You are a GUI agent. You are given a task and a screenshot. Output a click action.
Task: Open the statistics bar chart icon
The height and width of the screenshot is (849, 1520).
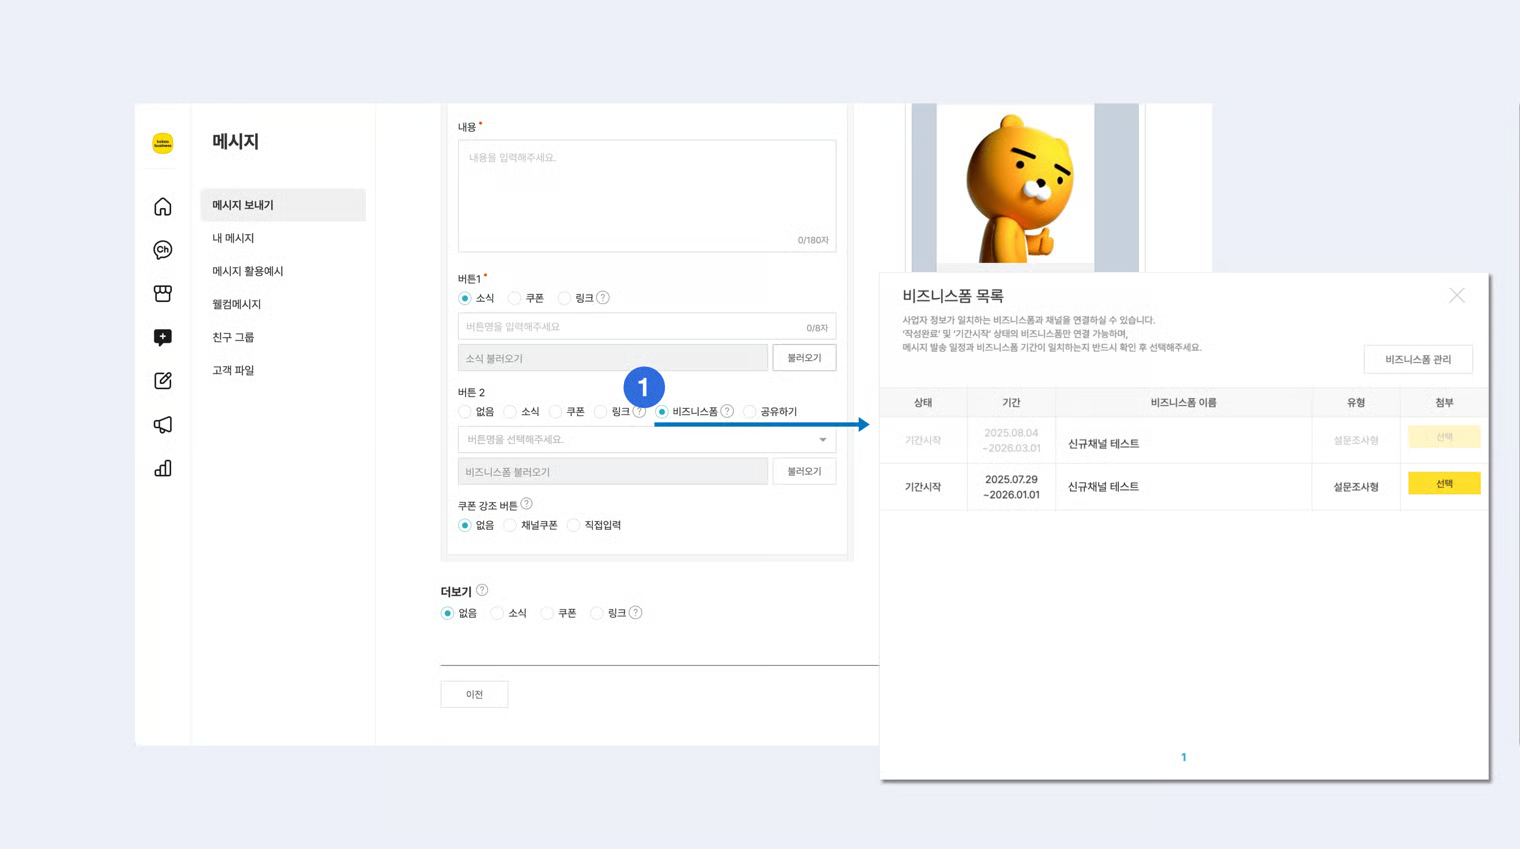pyautogui.click(x=163, y=468)
